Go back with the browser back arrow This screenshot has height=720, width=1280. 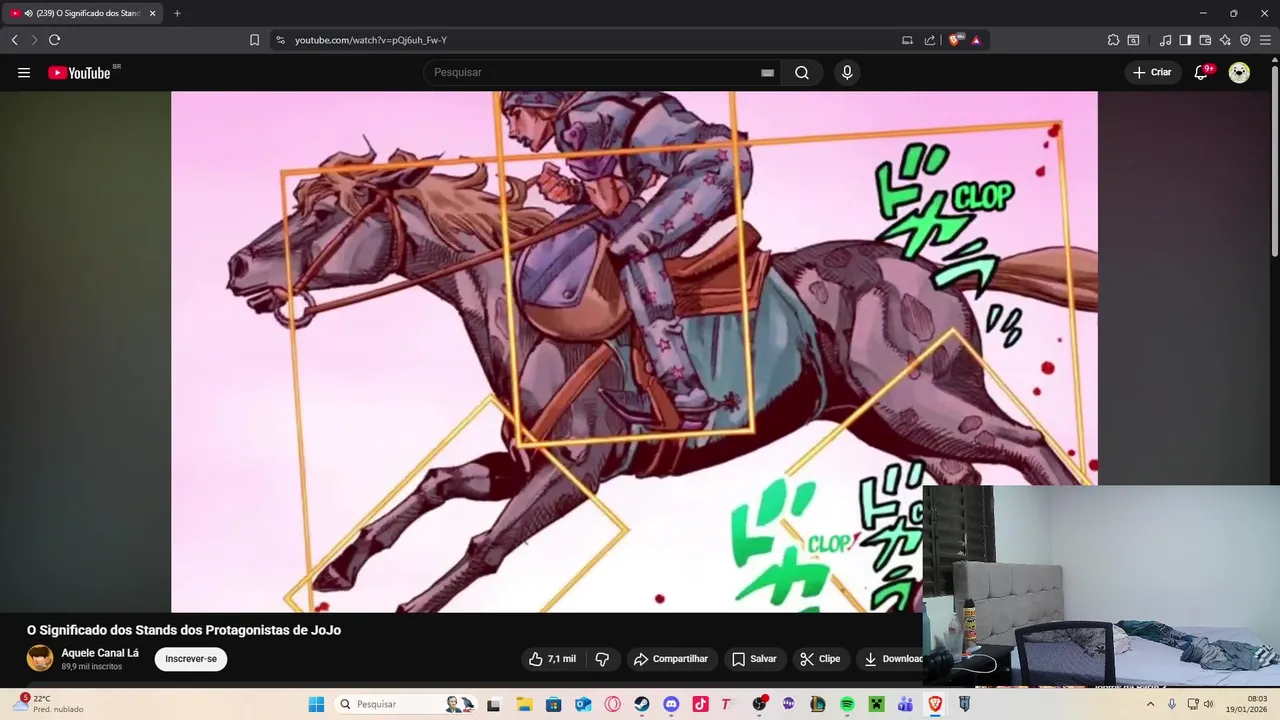pos(15,40)
